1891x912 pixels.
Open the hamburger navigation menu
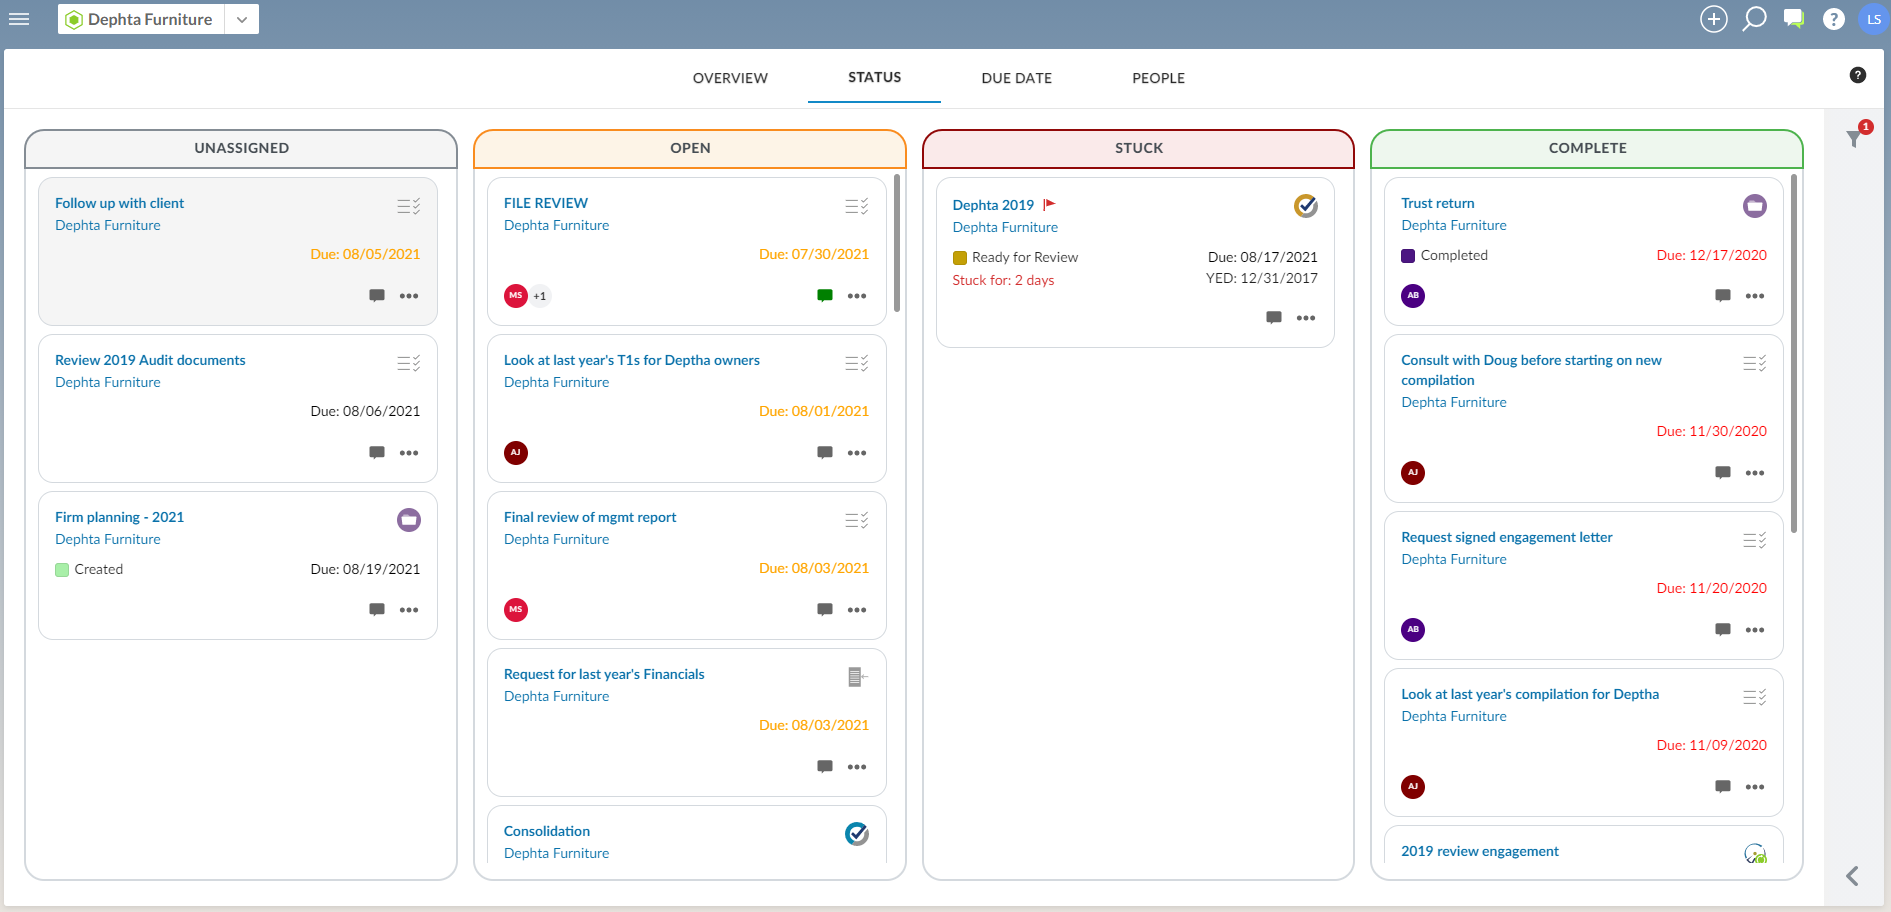[19, 19]
